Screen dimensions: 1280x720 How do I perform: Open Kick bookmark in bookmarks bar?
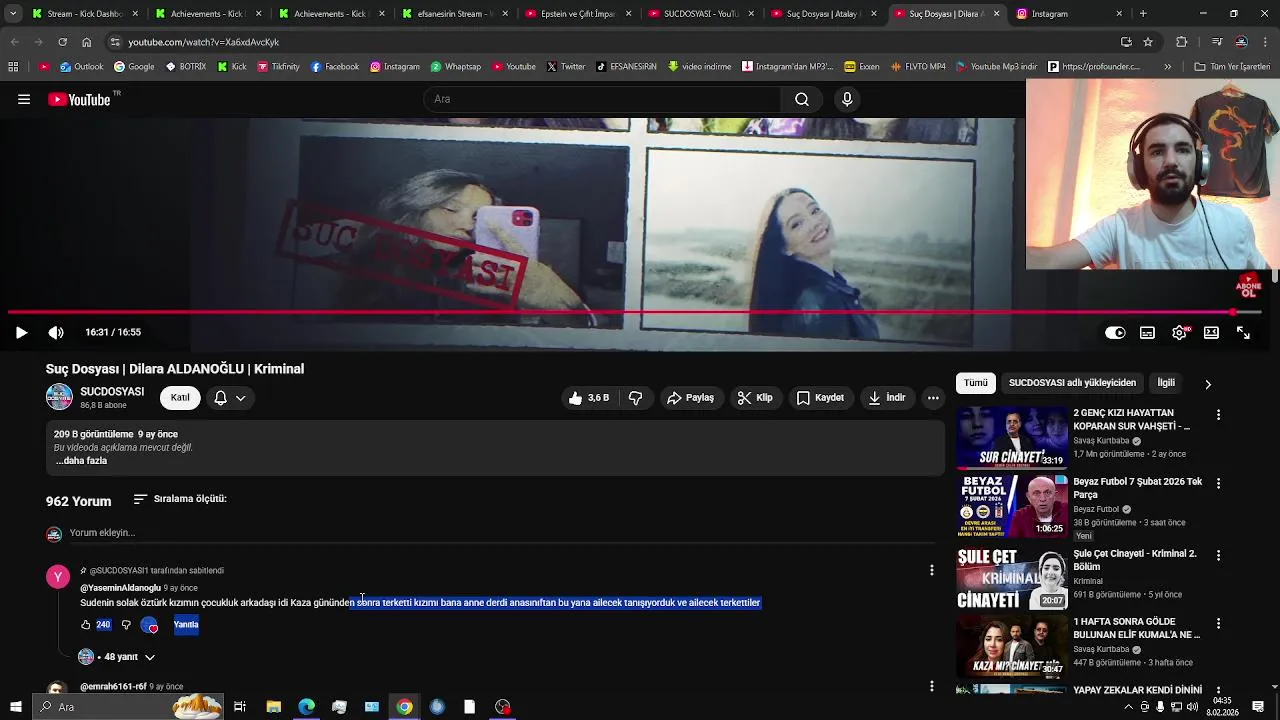[231, 67]
